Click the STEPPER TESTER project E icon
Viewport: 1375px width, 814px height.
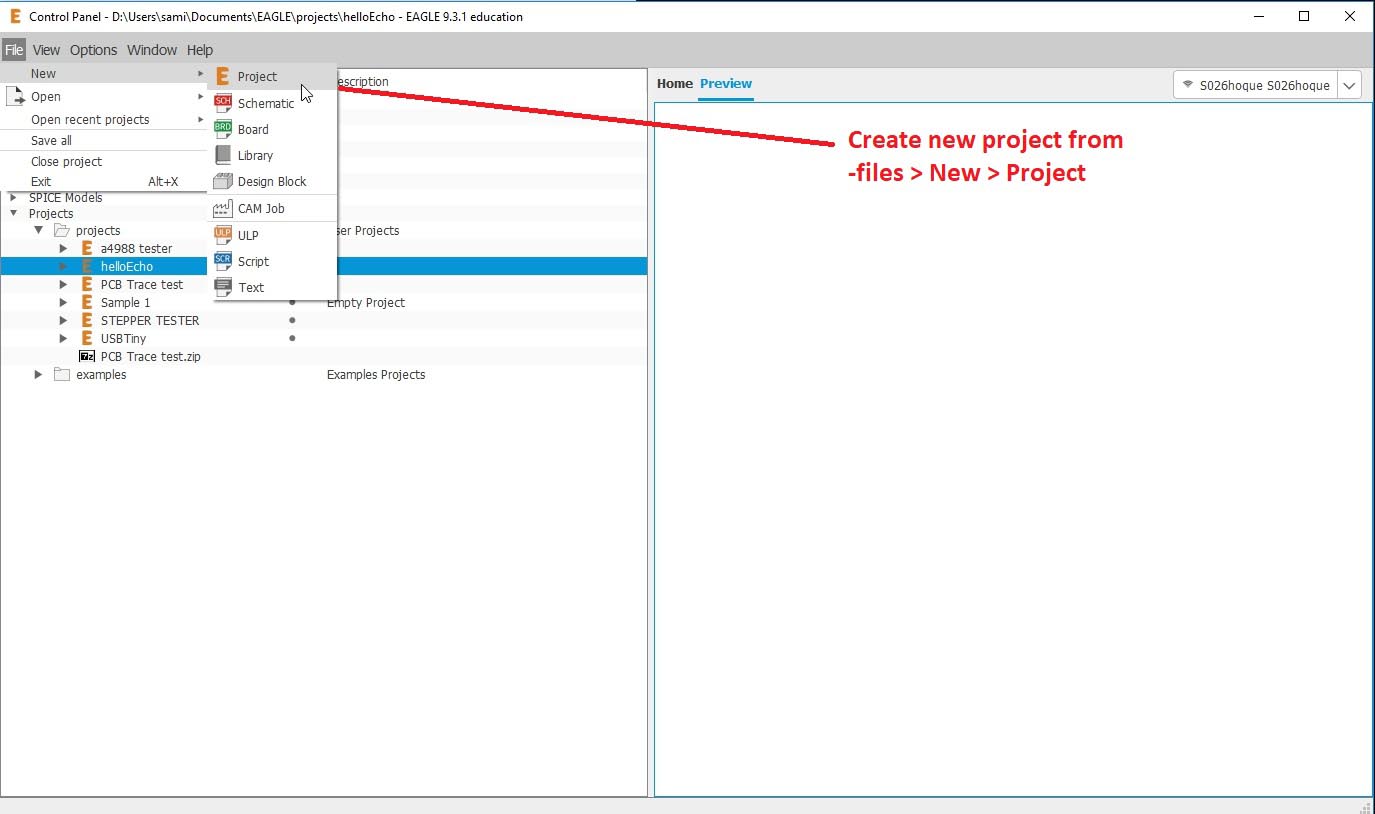click(x=87, y=320)
